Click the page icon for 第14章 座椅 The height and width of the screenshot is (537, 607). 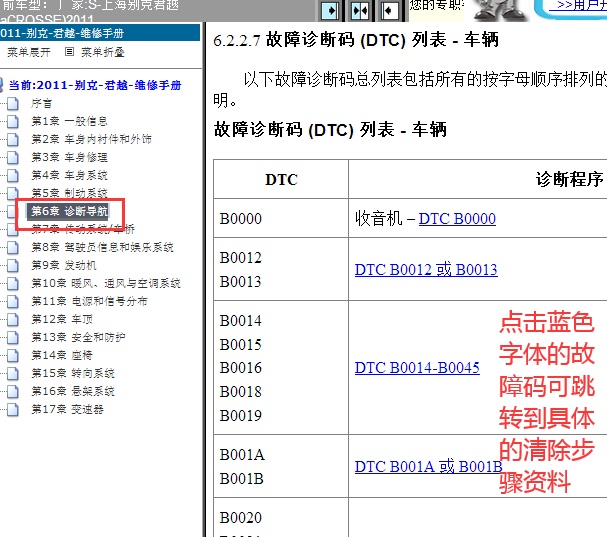[13, 355]
